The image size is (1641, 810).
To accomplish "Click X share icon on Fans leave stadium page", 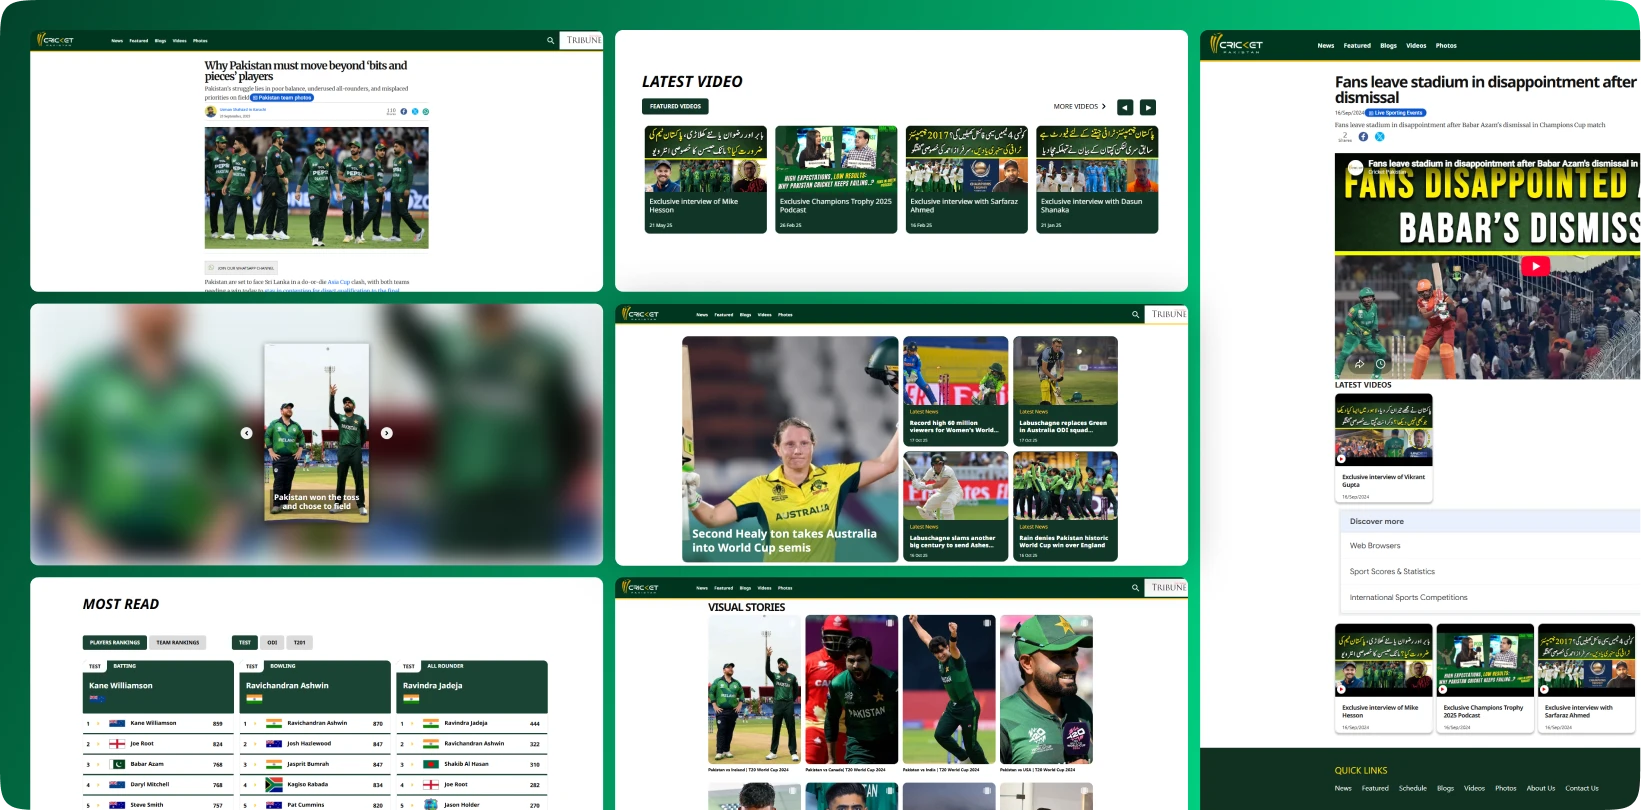I will [x=1379, y=136].
